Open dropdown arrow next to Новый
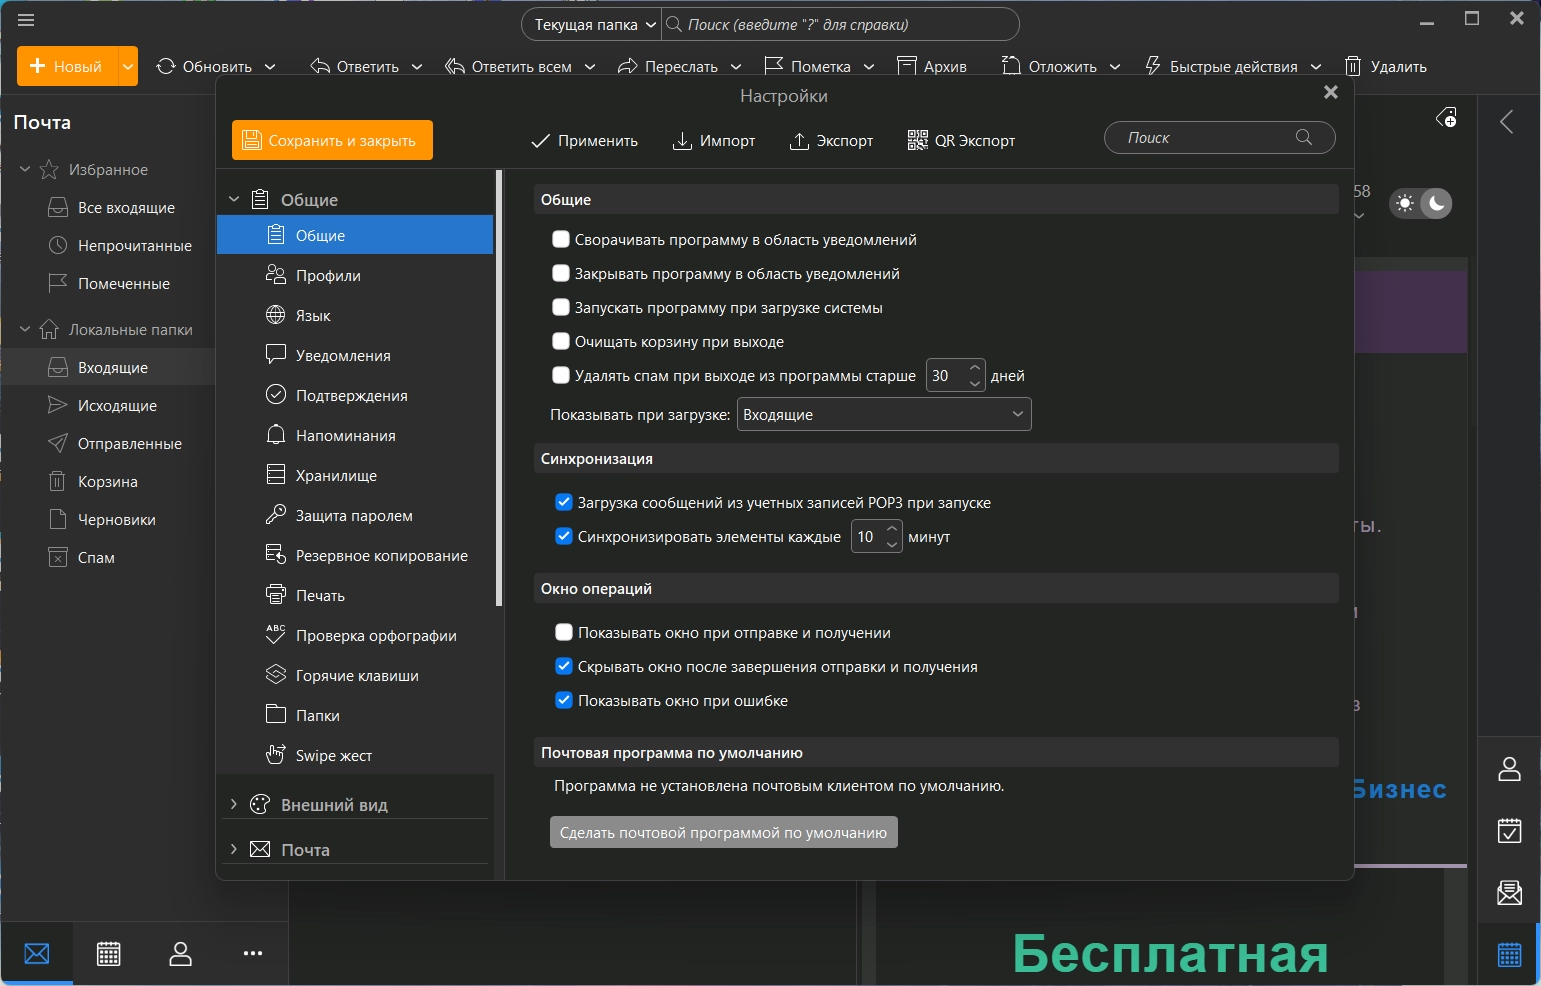 coord(128,67)
